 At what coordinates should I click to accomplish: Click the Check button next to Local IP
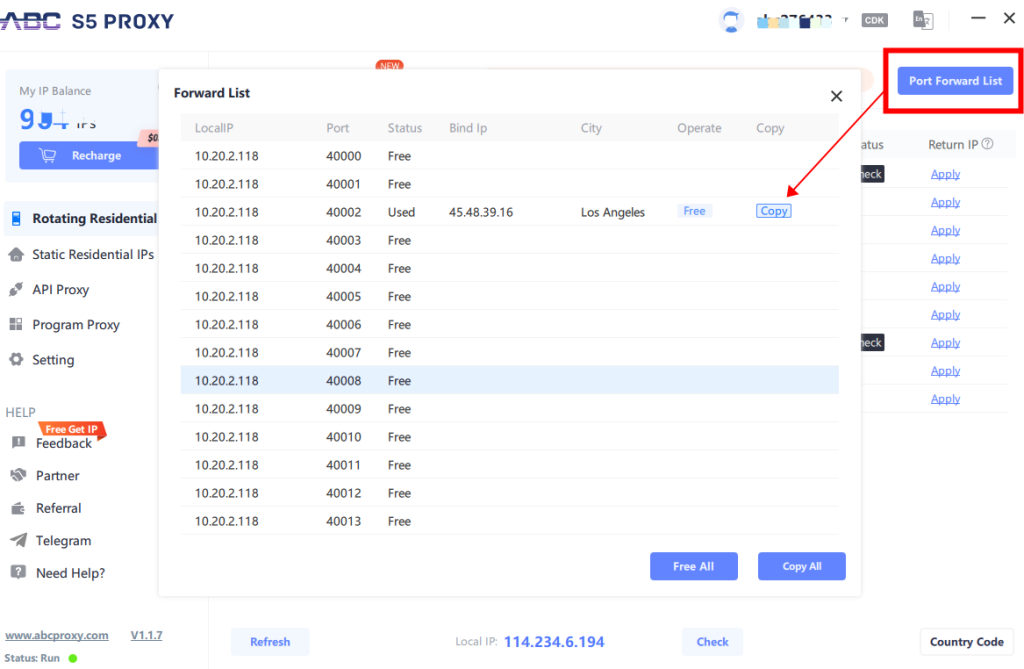coord(712,642)
